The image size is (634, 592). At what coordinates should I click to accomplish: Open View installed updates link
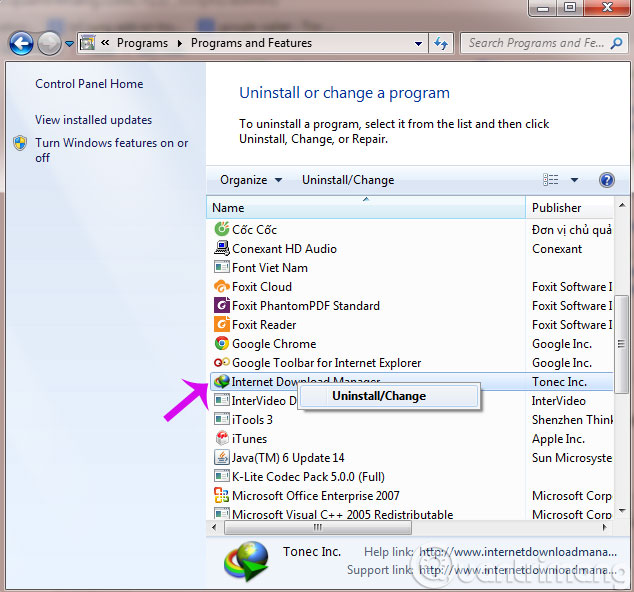[93, 120]
